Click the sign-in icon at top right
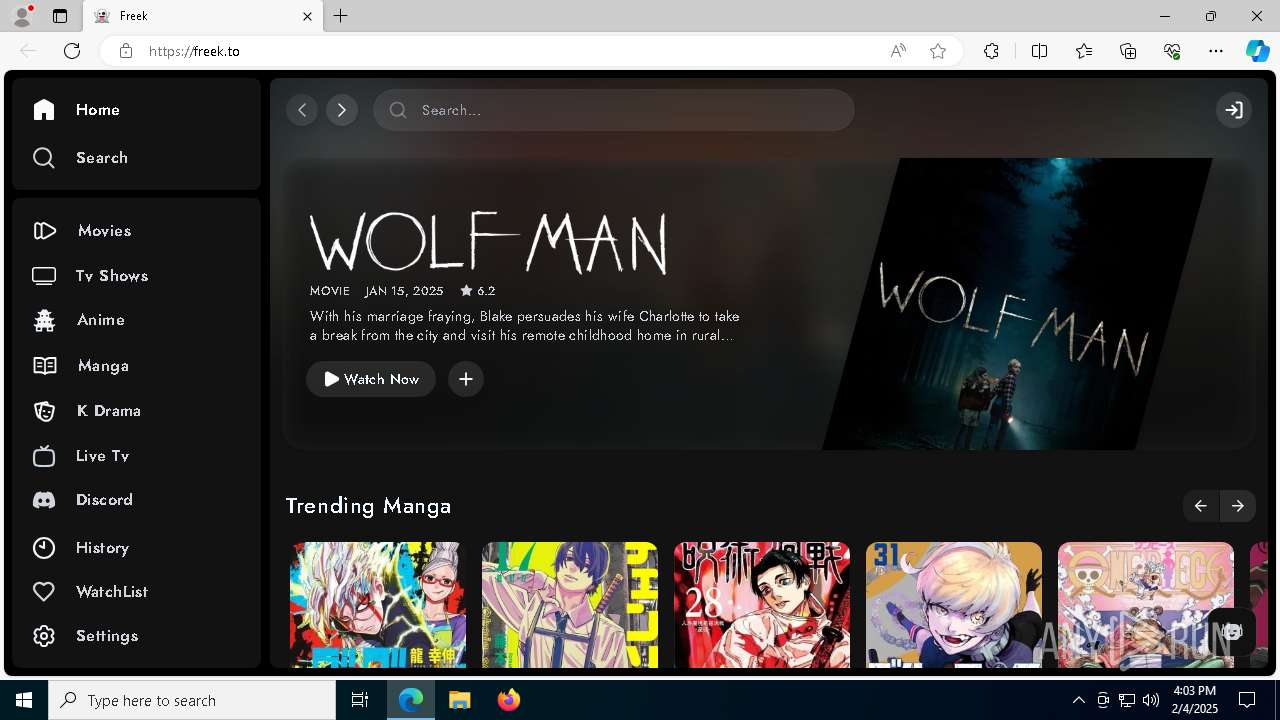 point(1234,110)
